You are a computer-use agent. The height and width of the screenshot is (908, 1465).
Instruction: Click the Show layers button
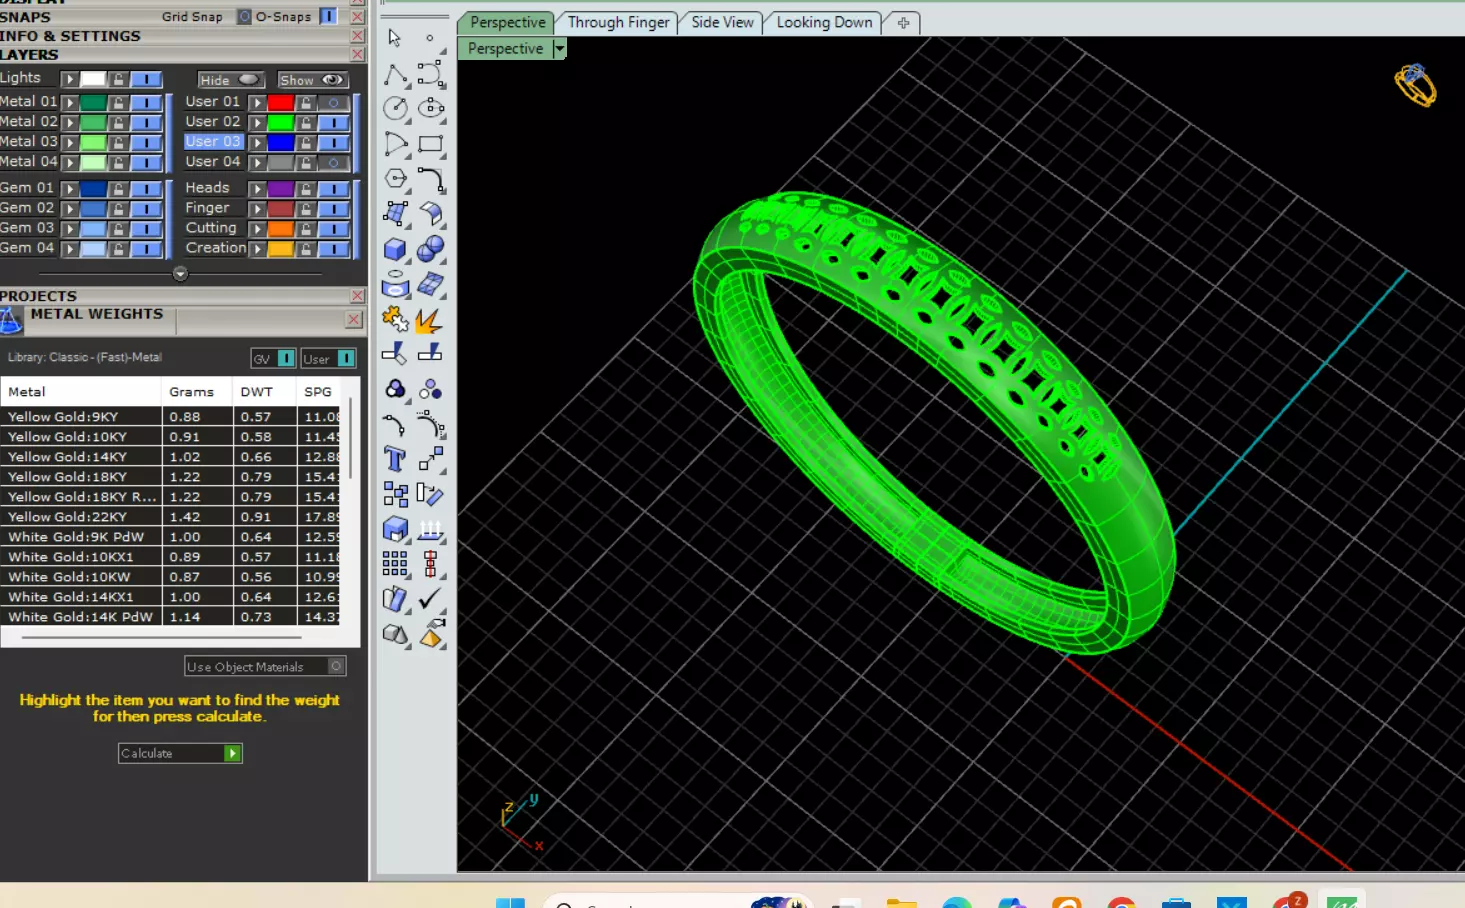pyautogui.click(x=311, y=80)
